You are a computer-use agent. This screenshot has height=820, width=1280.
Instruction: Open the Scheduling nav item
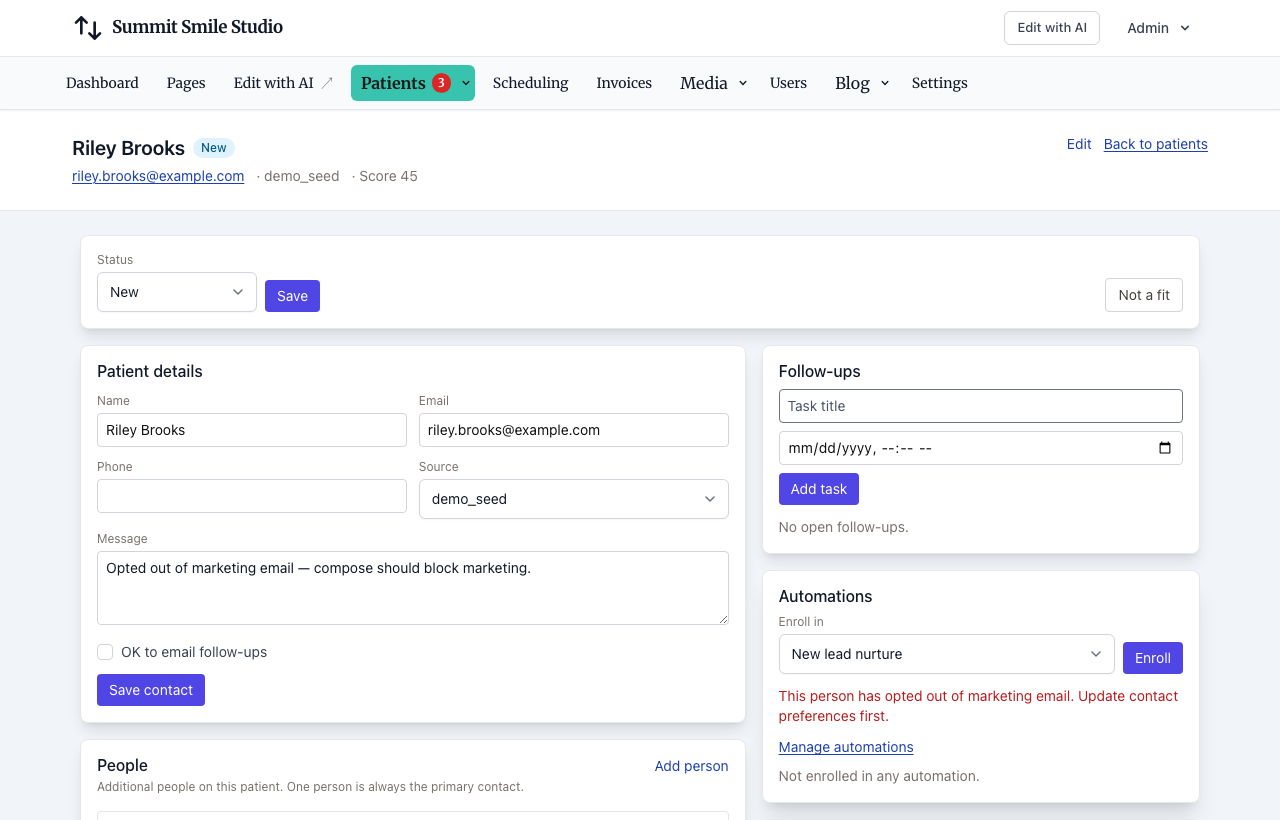click(x=531, y=83)
